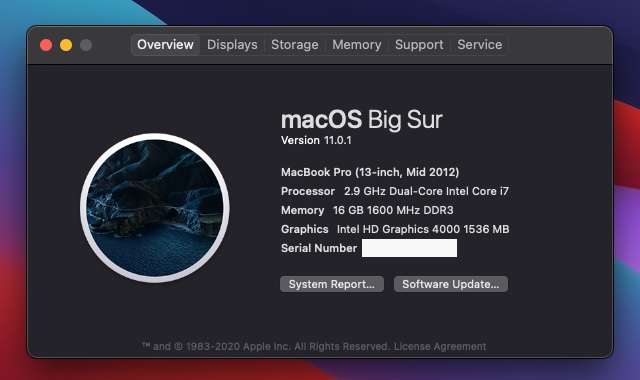Open the License Agreement link
This screenshot has width=640, height=380.
(440, 347)
